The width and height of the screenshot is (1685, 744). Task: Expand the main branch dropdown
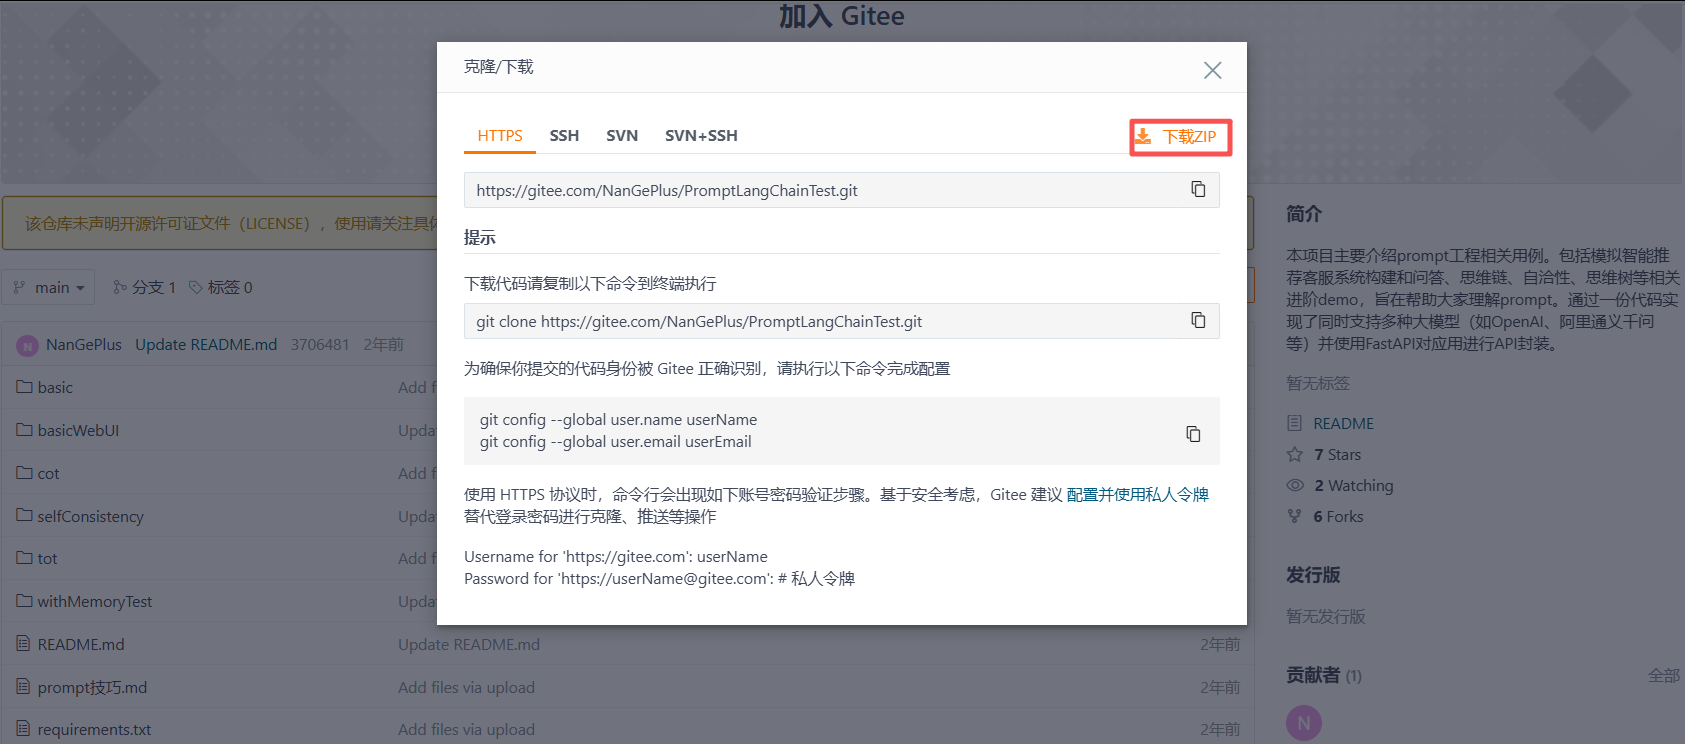pos(49,287)
